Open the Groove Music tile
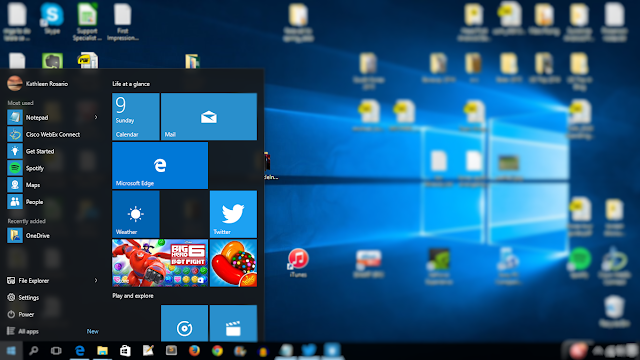The image size is (640, 360). 184,323
